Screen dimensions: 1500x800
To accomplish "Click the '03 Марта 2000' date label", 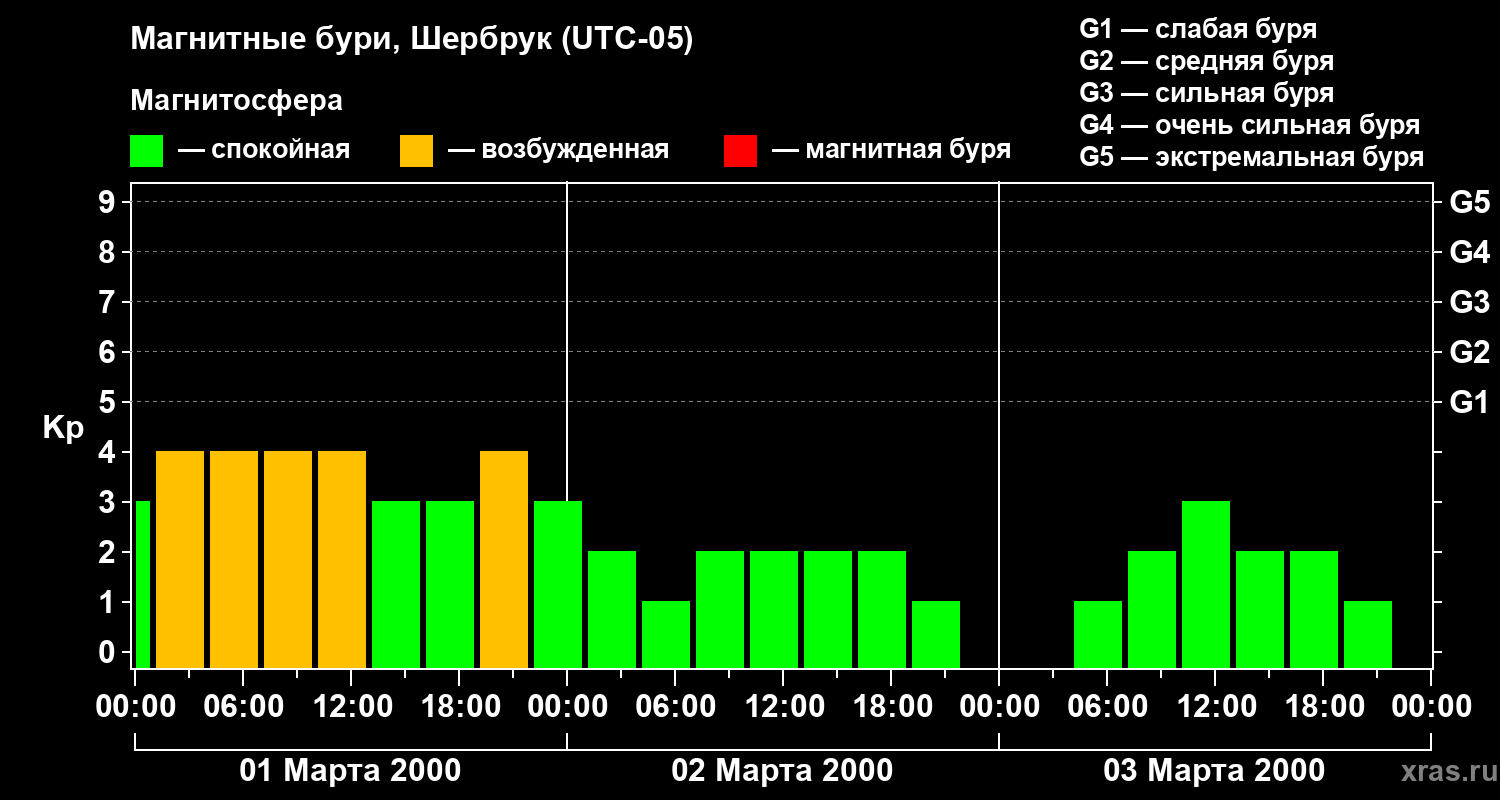I will click(x=1214, y=771).
